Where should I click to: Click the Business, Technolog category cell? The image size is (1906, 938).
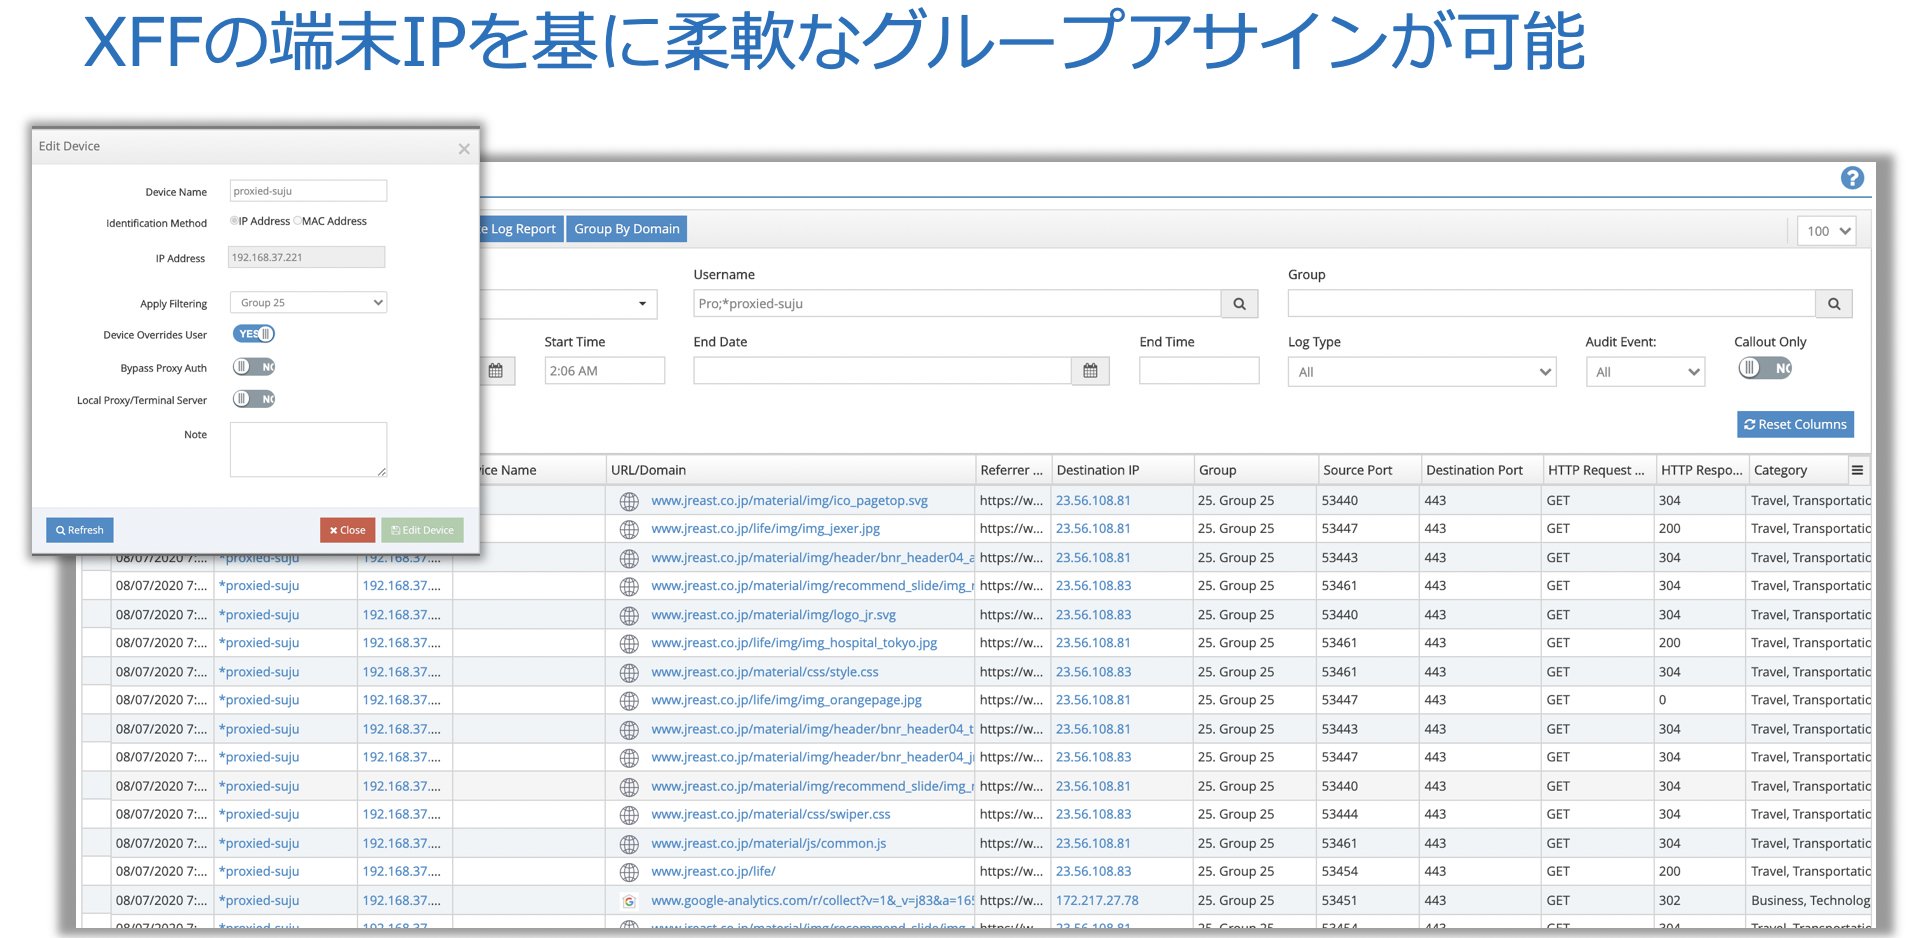1810,901
